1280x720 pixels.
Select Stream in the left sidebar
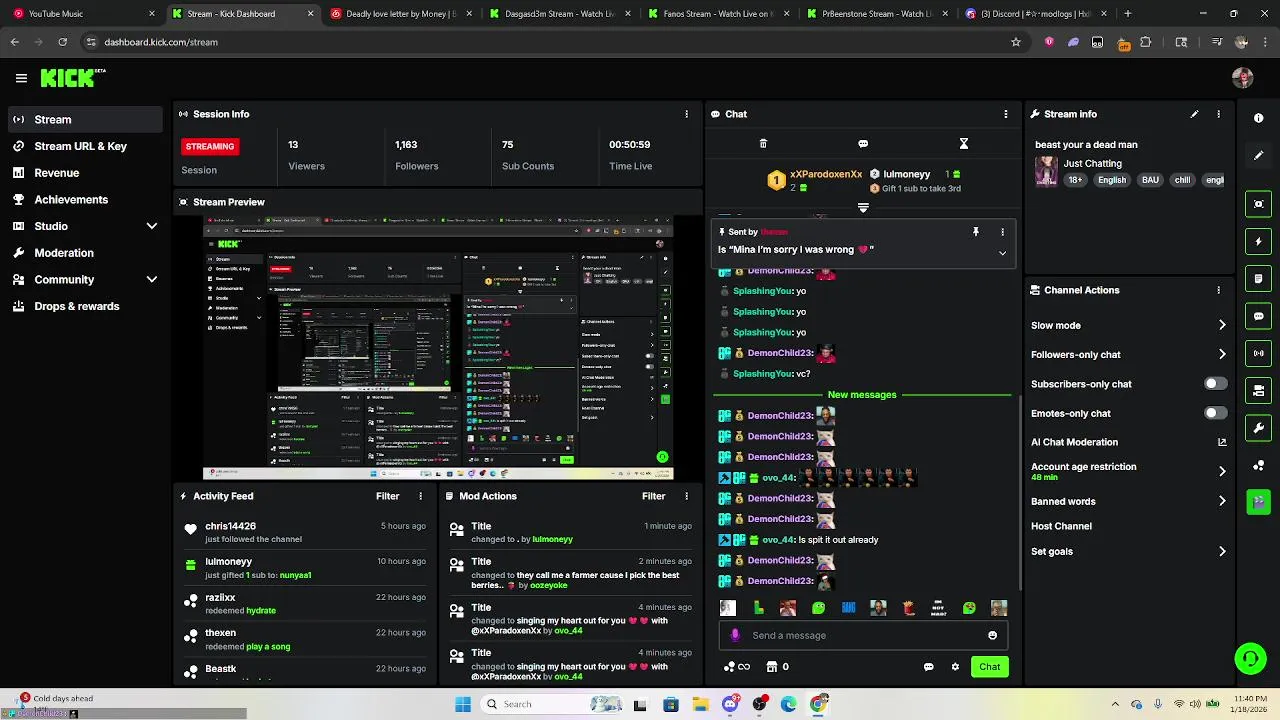point(84,119)
